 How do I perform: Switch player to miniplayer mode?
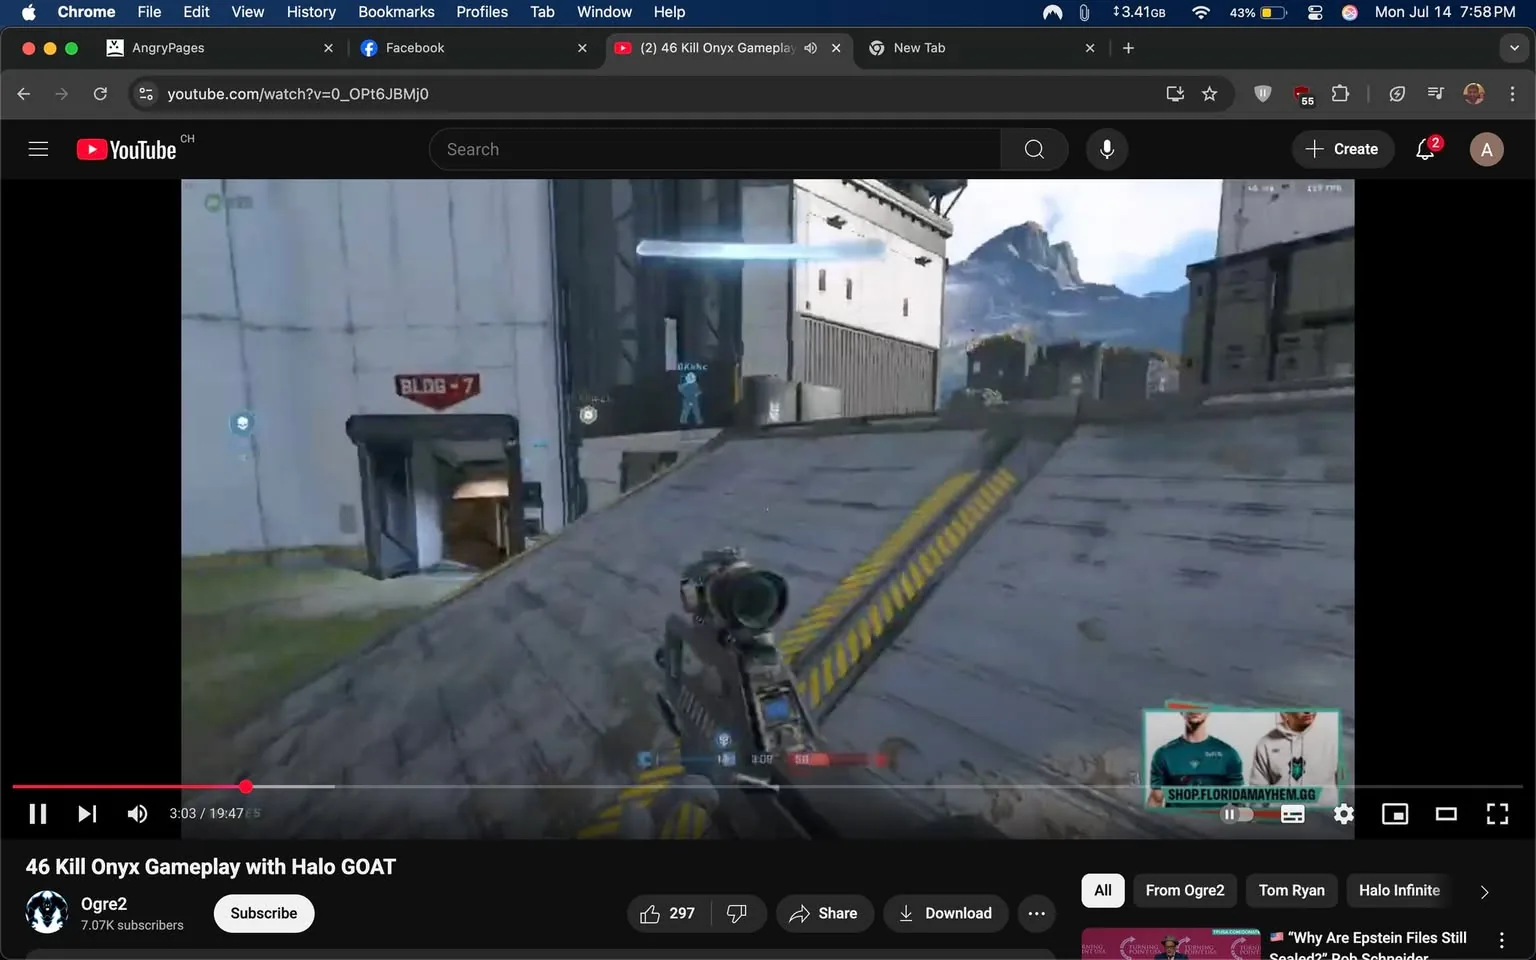[1394, 813]
